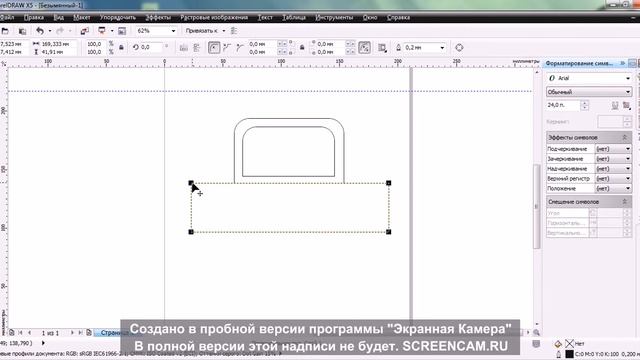Click the ruler origin corner icon
Image resolution: width=640 pixels, height=360 pixels.
[x=4, y=63]
